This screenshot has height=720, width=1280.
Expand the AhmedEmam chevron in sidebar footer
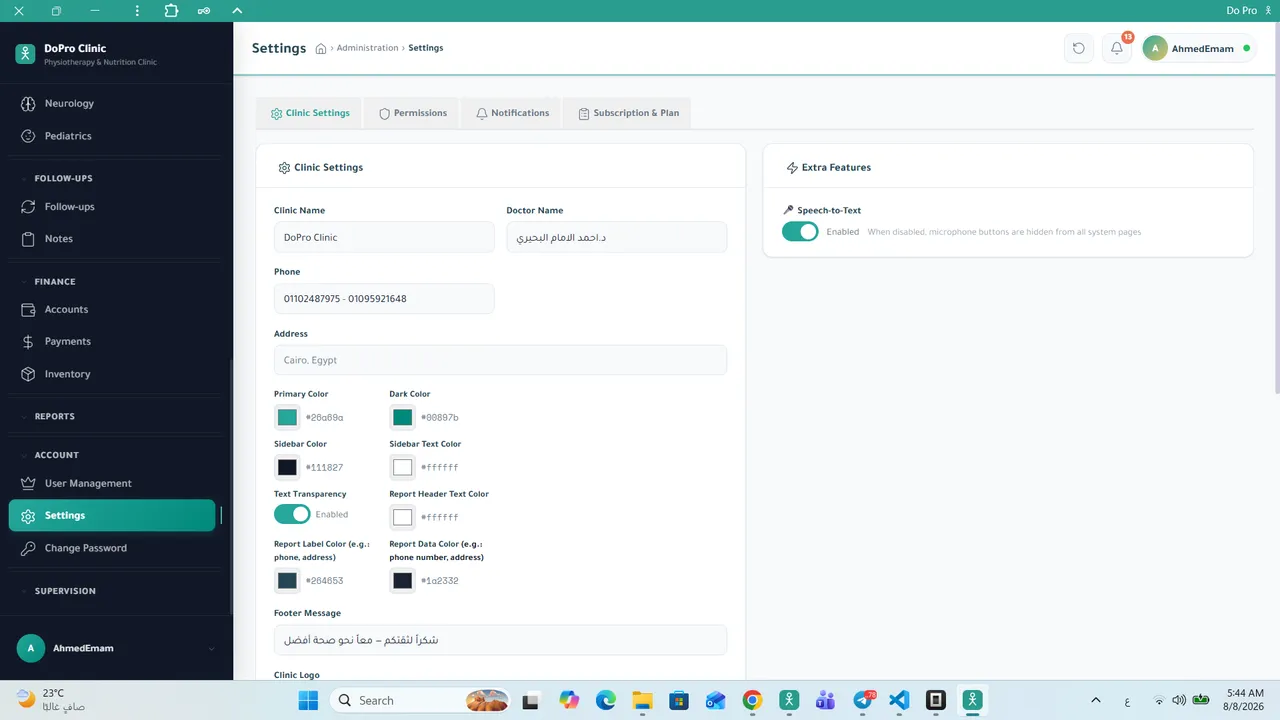point(211,649)
